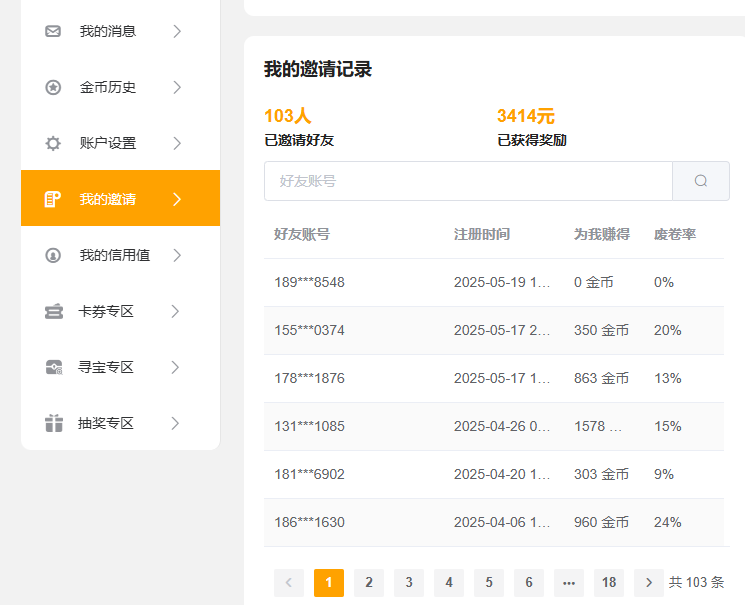Click the treasure chest icon beside 寻宝专区
Screen dimensions: 745x605
pos(54,367)
